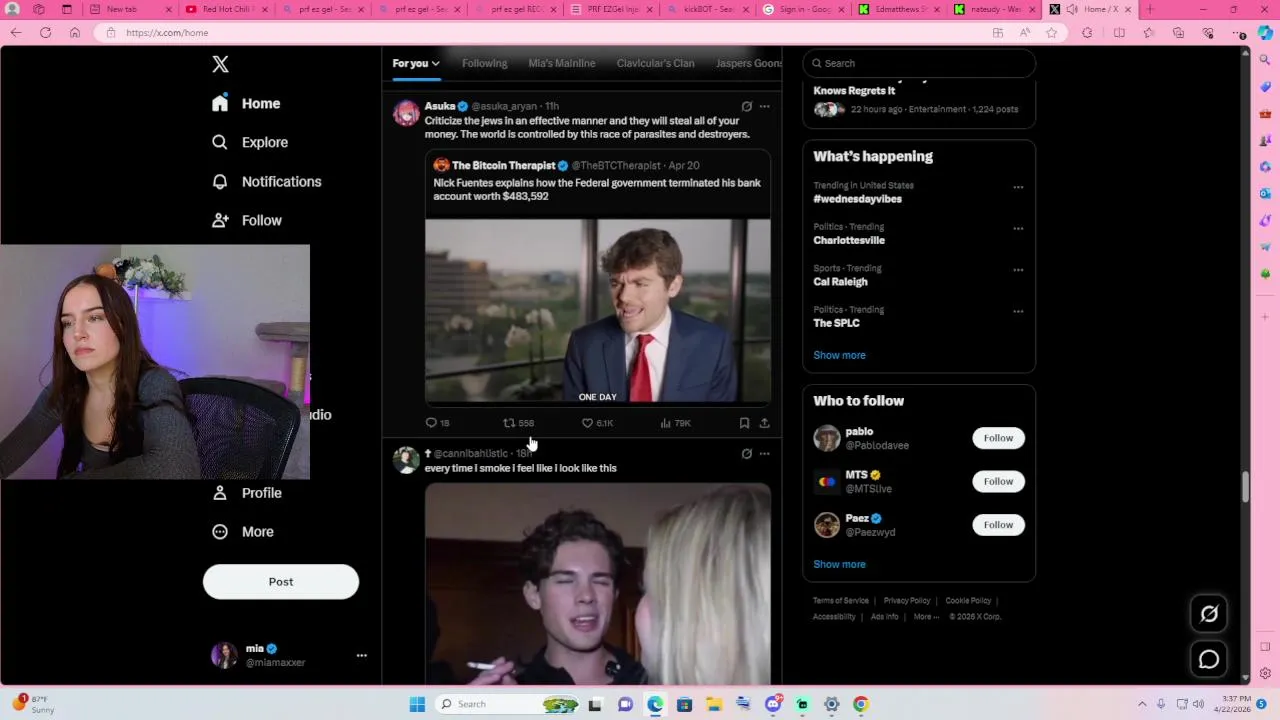Open Follow people page

point(247,220)
